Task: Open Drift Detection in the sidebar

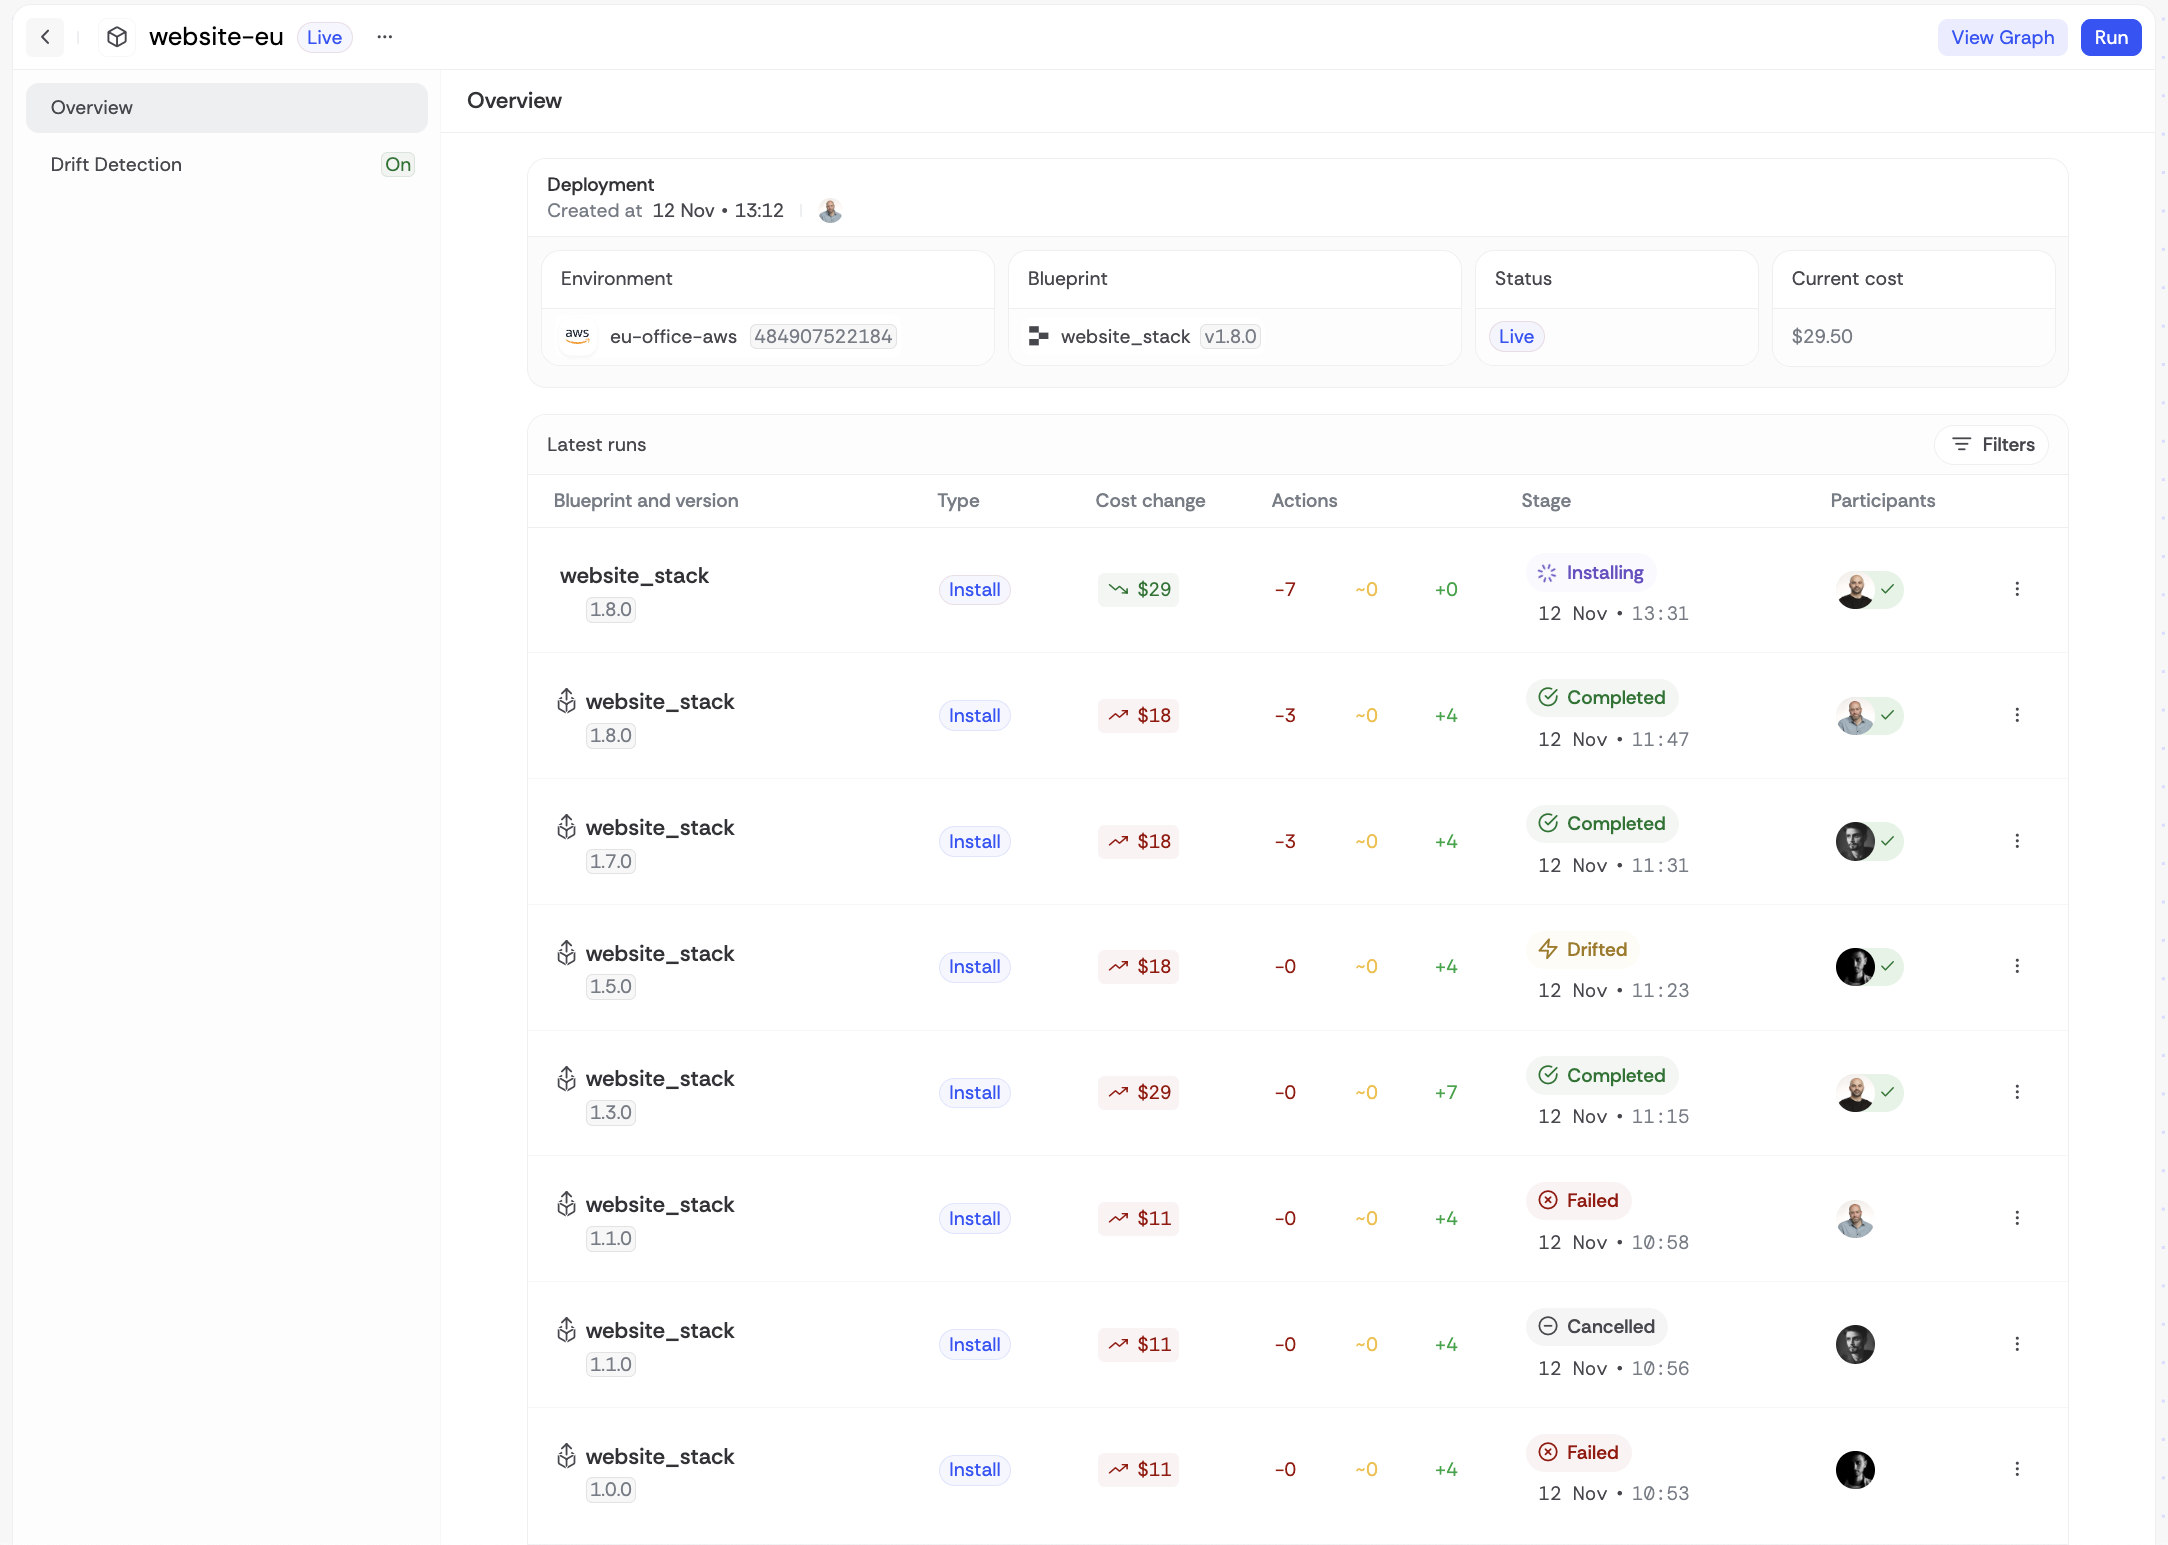Action: point(116,165)
